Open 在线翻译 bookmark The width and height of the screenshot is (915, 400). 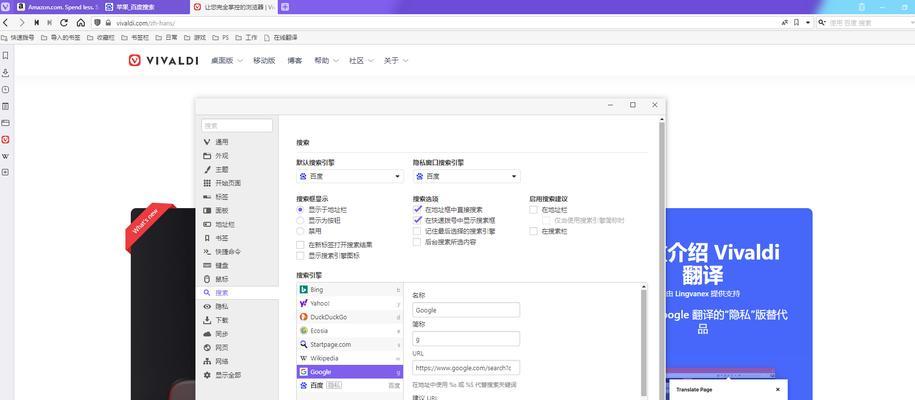[x=281, y=37]
